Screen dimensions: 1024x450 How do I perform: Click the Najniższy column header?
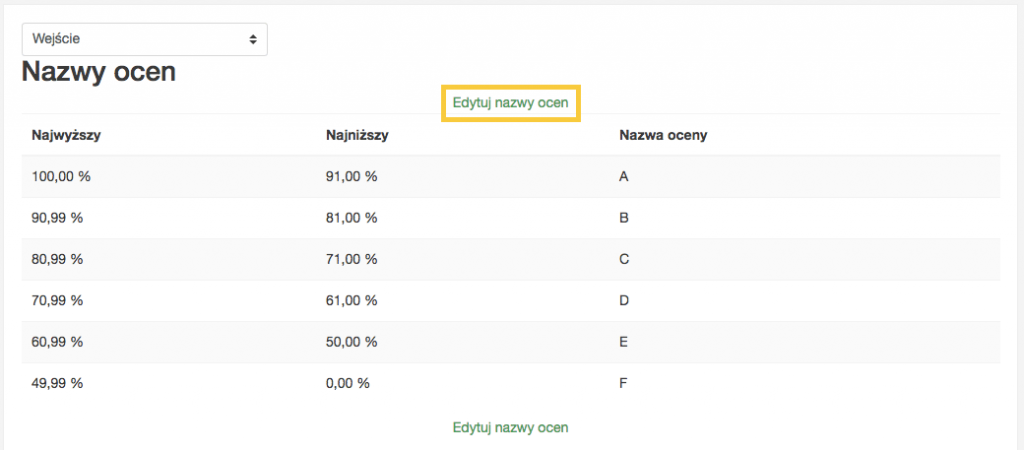point(357,135)
